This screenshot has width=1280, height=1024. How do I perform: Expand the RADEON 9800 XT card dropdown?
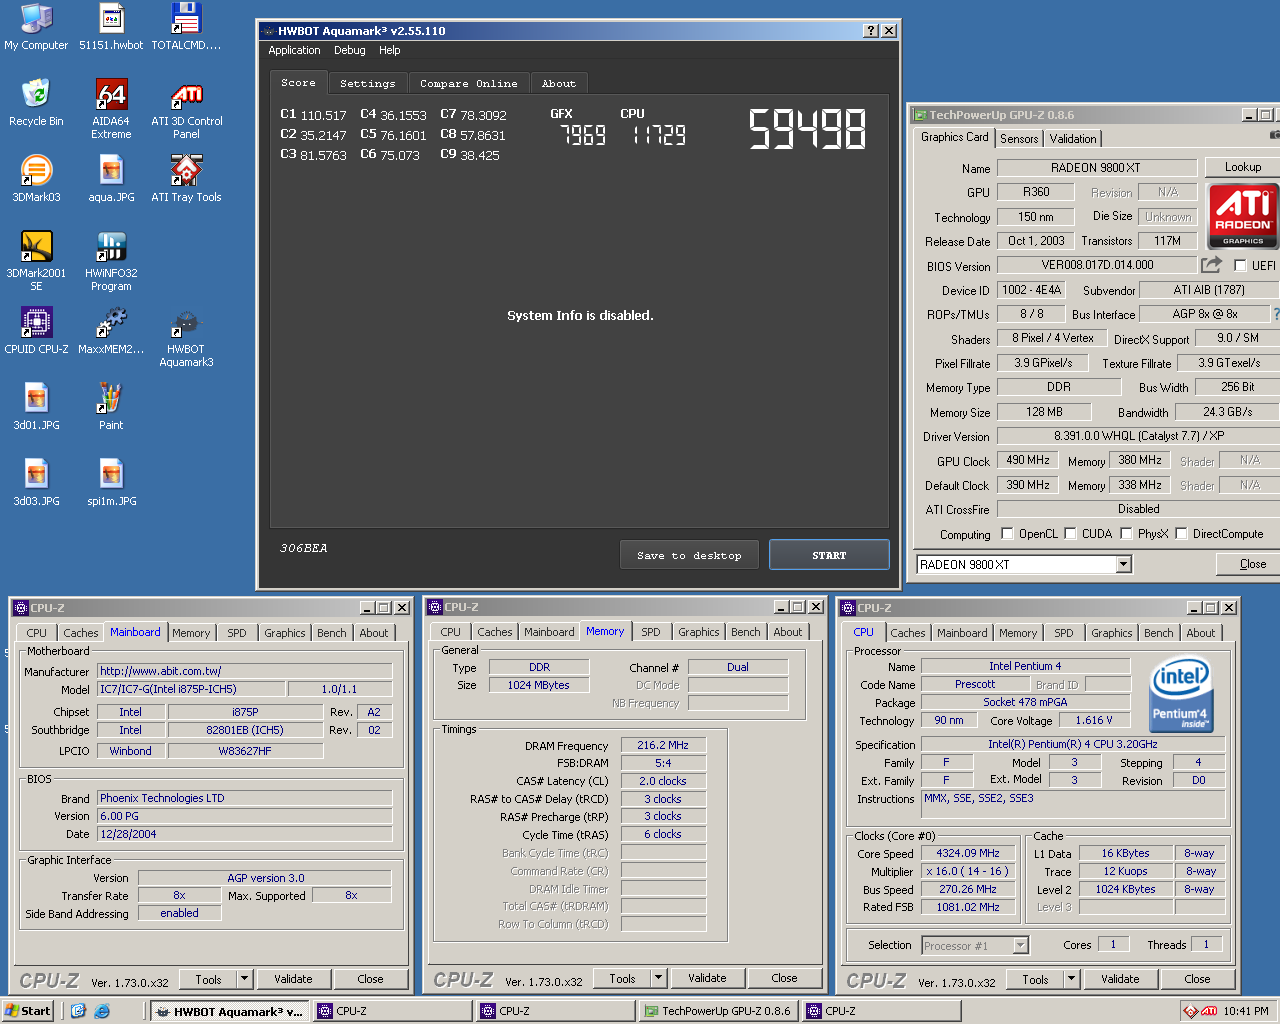point(1123,565)
